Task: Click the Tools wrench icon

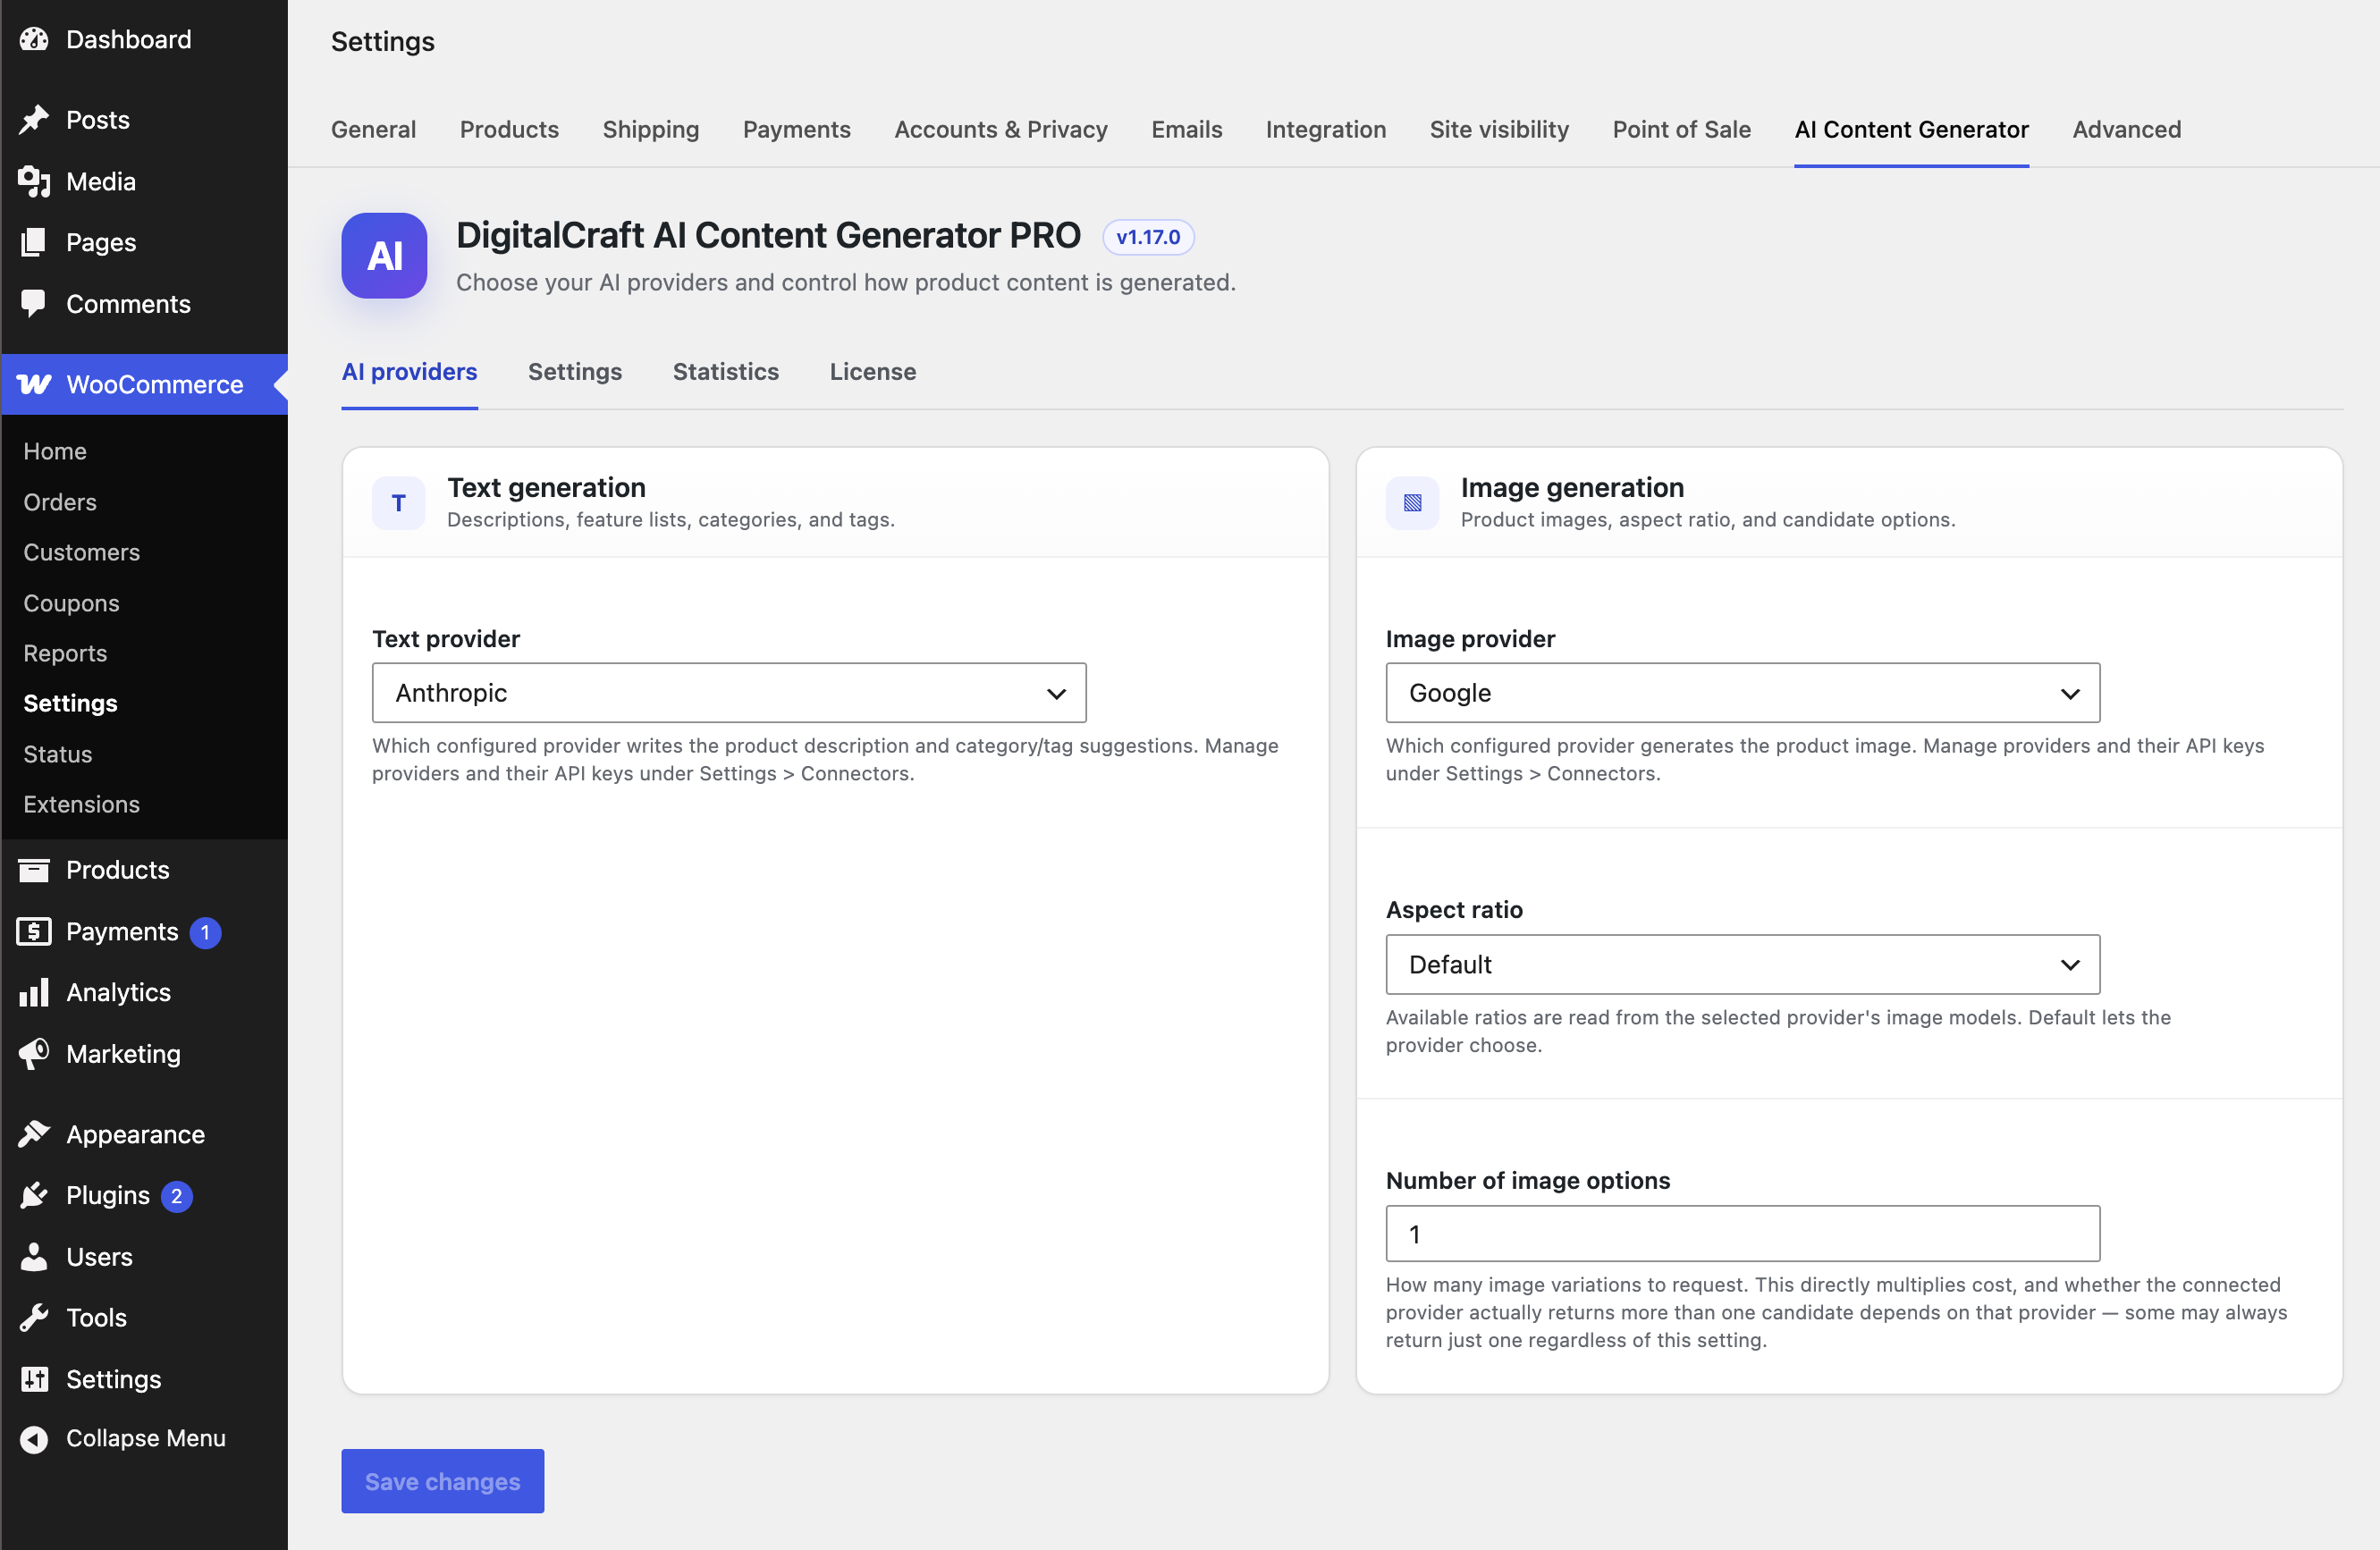Action: [x=34, y=1317]
